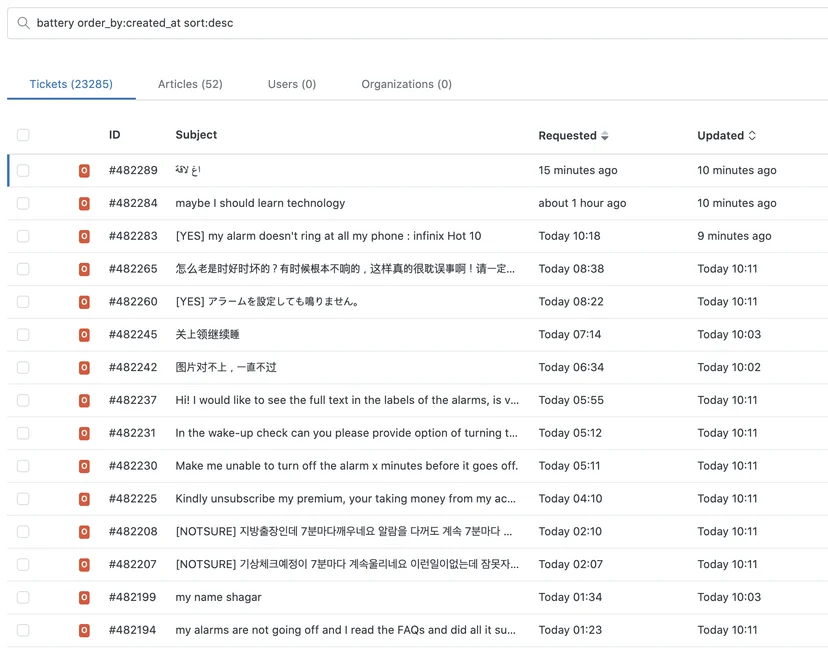828x649 pixels.
Task: Click 'Today 10:18' requested time
Action: pos(569,236)
